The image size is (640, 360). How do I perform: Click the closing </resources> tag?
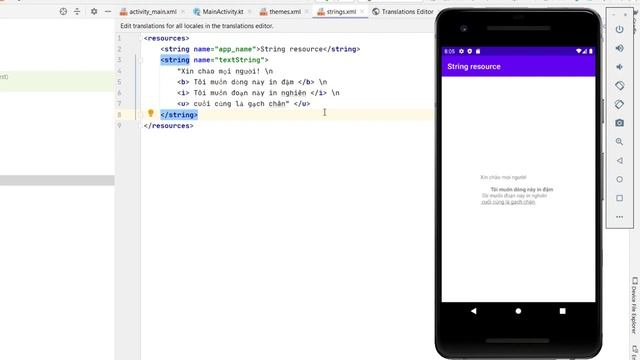tap(169, 126)
